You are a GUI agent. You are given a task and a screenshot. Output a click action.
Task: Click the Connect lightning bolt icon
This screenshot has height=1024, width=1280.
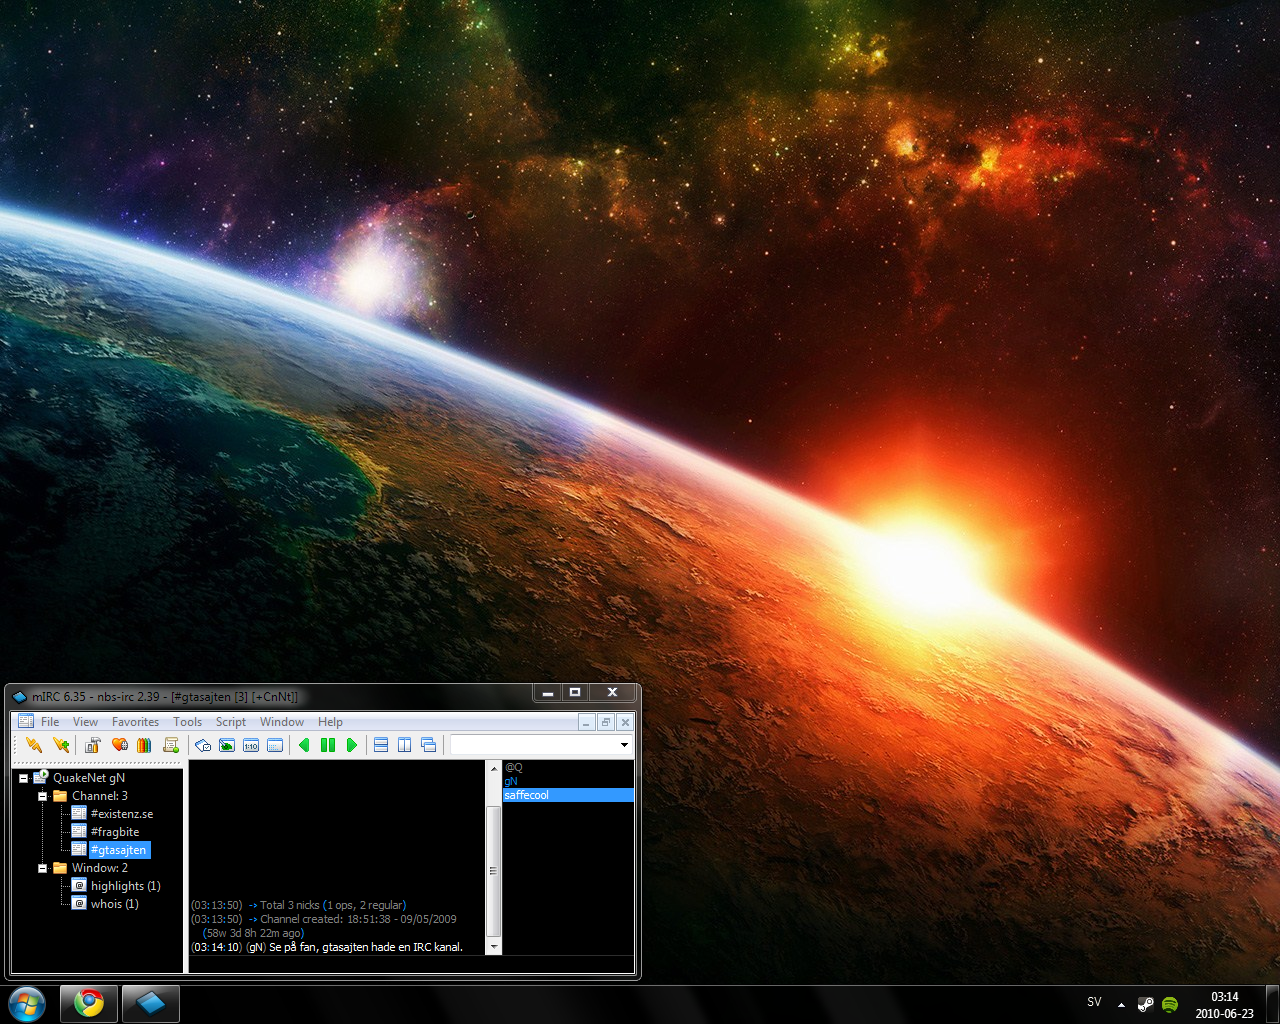coord(34,745)
